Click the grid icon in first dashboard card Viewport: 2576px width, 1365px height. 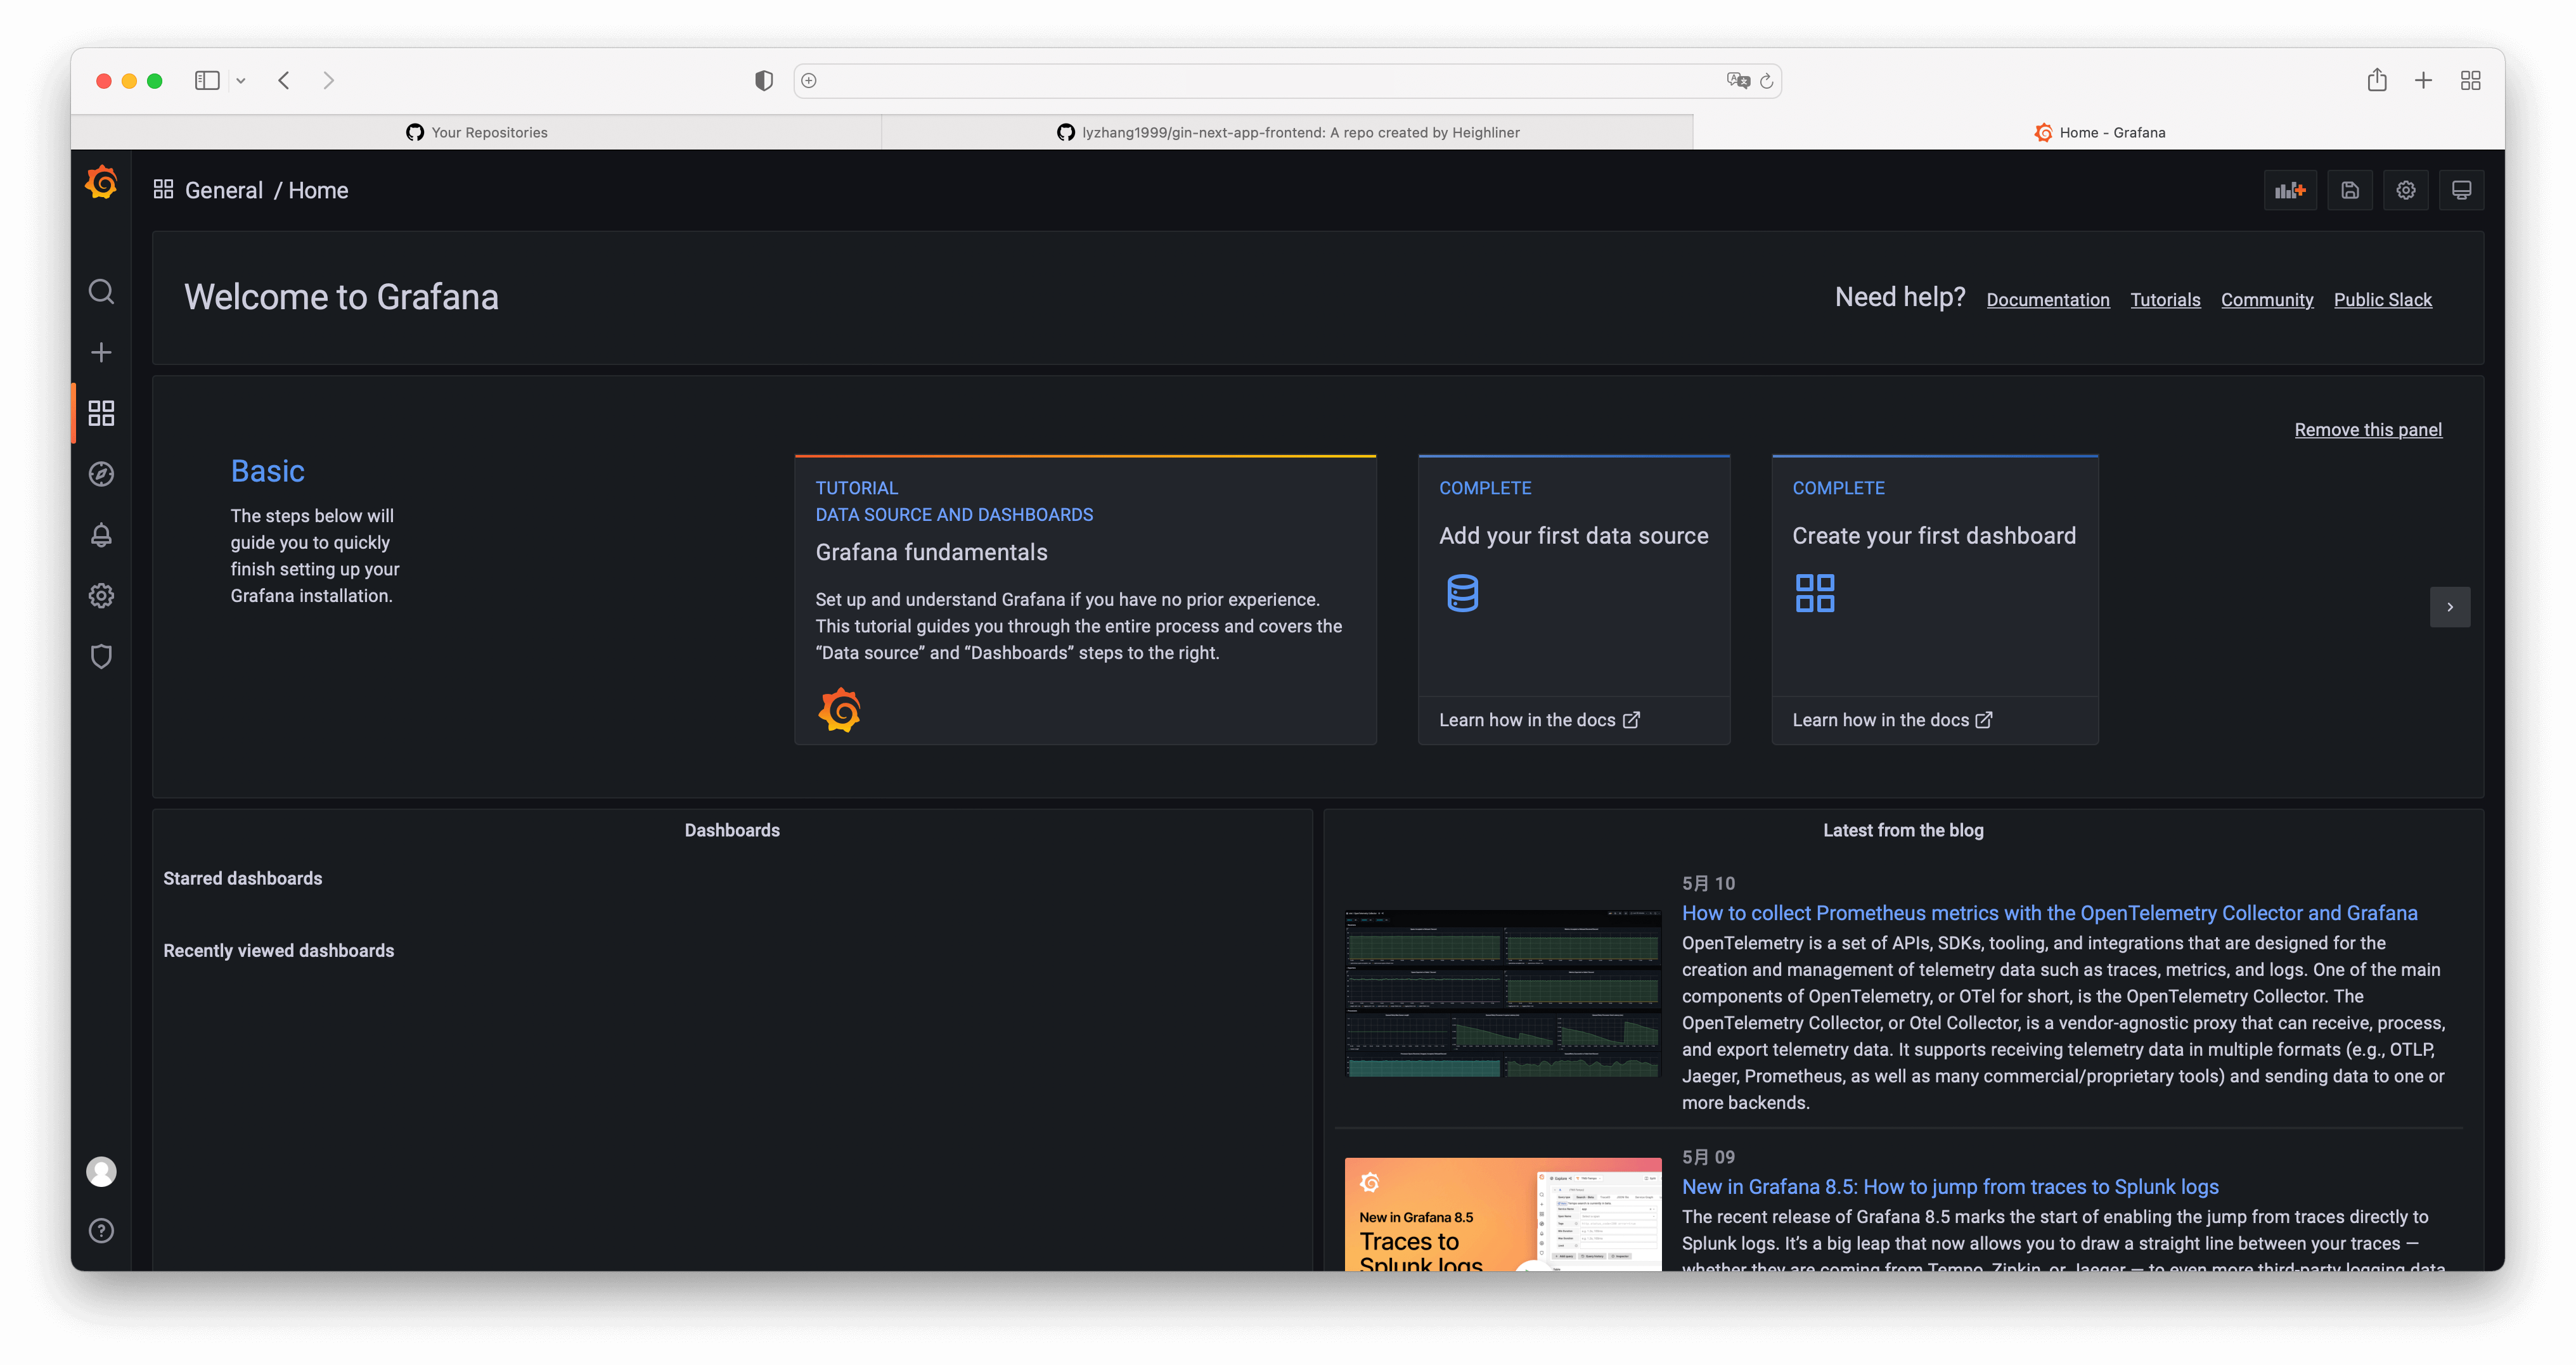tap(1815, 593)
